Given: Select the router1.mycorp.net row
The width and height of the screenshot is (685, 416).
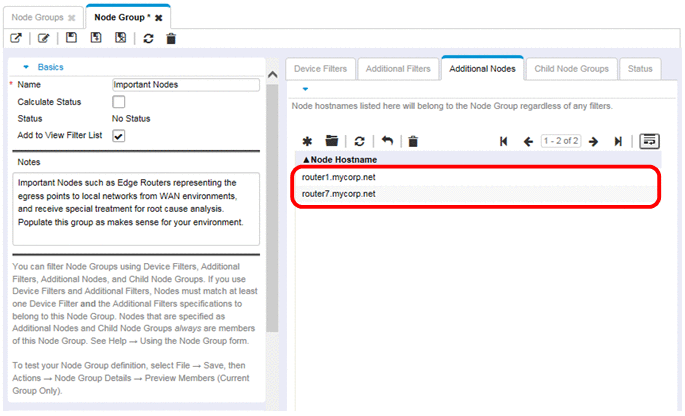Looking at the screenshot, I should [x=338, y=177].
